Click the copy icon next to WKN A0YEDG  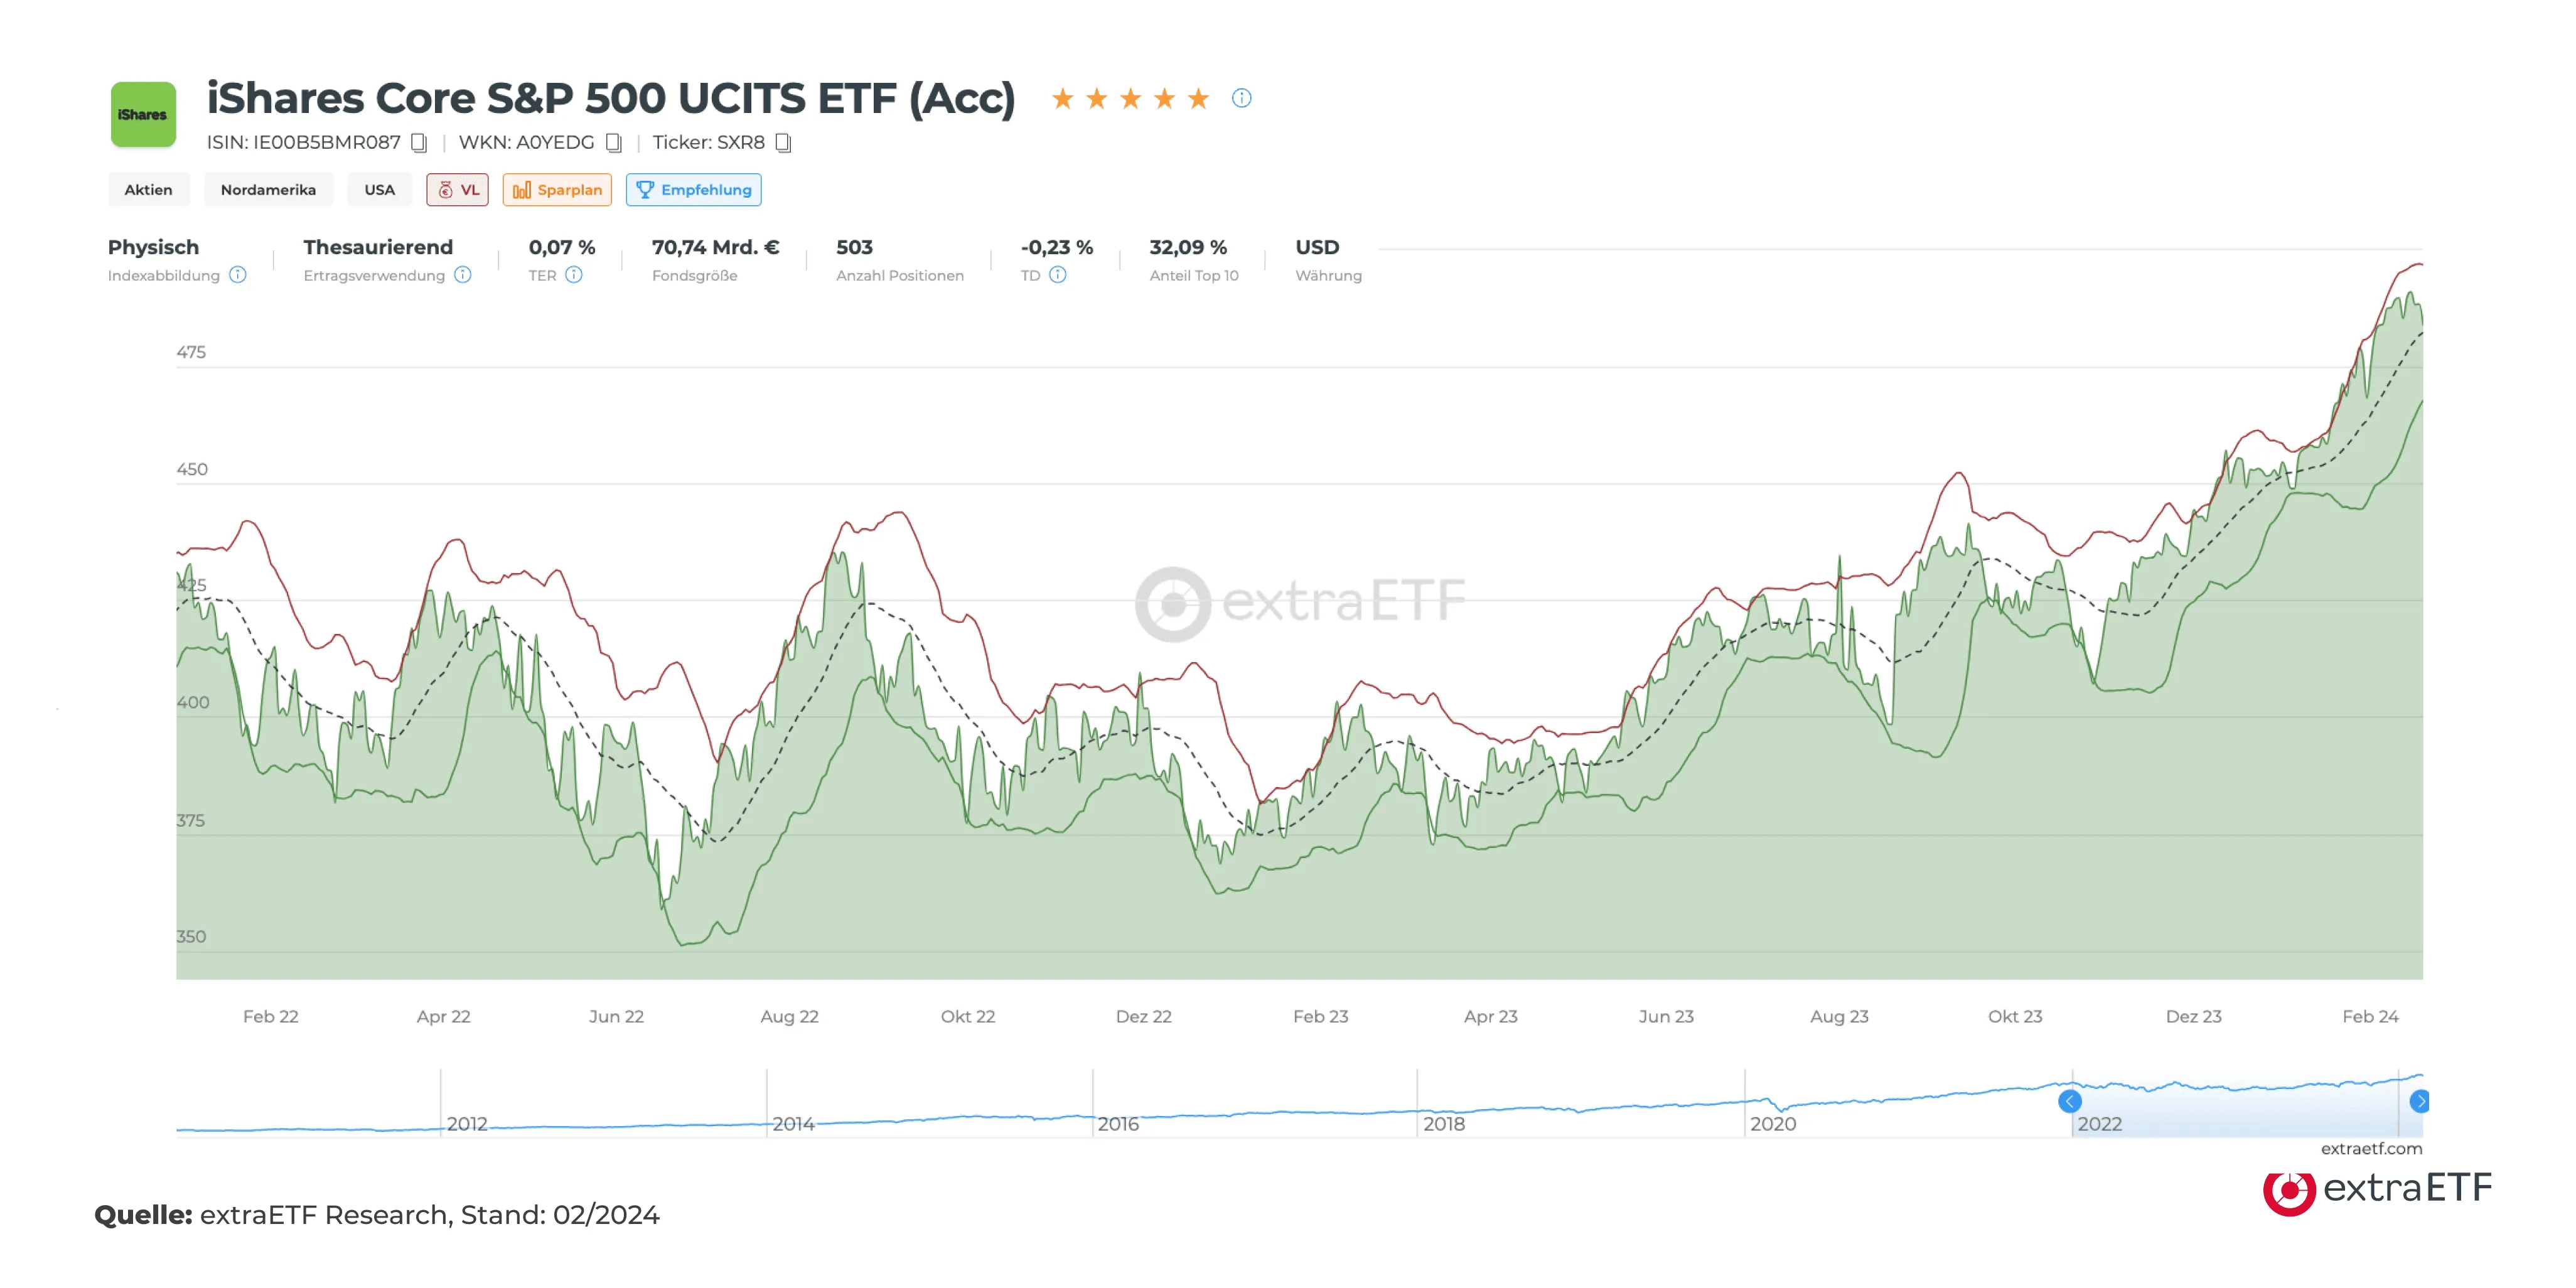tap(614, 143)
